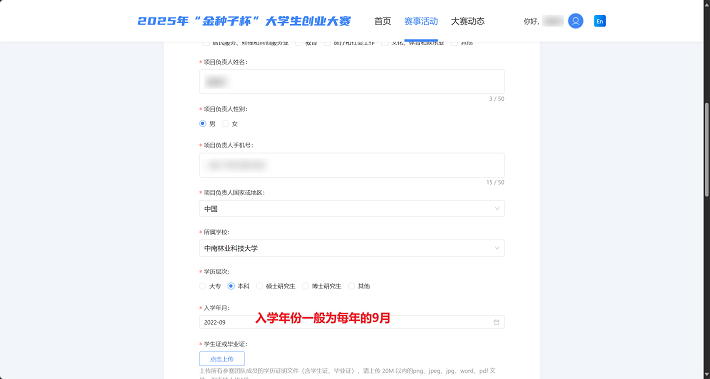
Task: Choose 其他 as education level
Action: point(351,286)
